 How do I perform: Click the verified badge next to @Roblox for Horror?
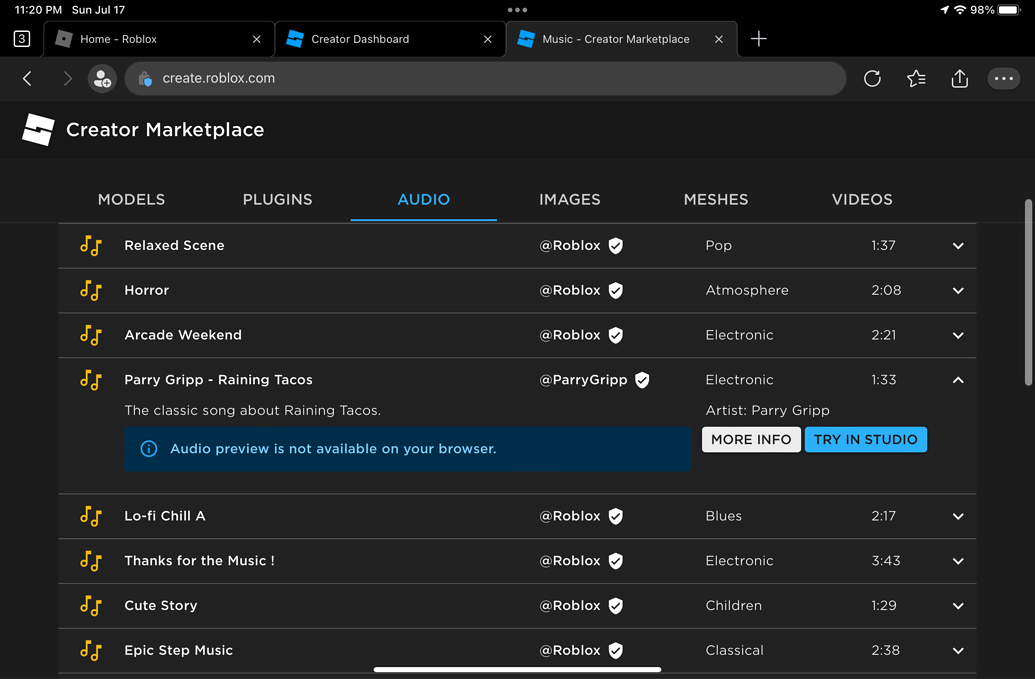pyautogui.click(x=615, y=290)
